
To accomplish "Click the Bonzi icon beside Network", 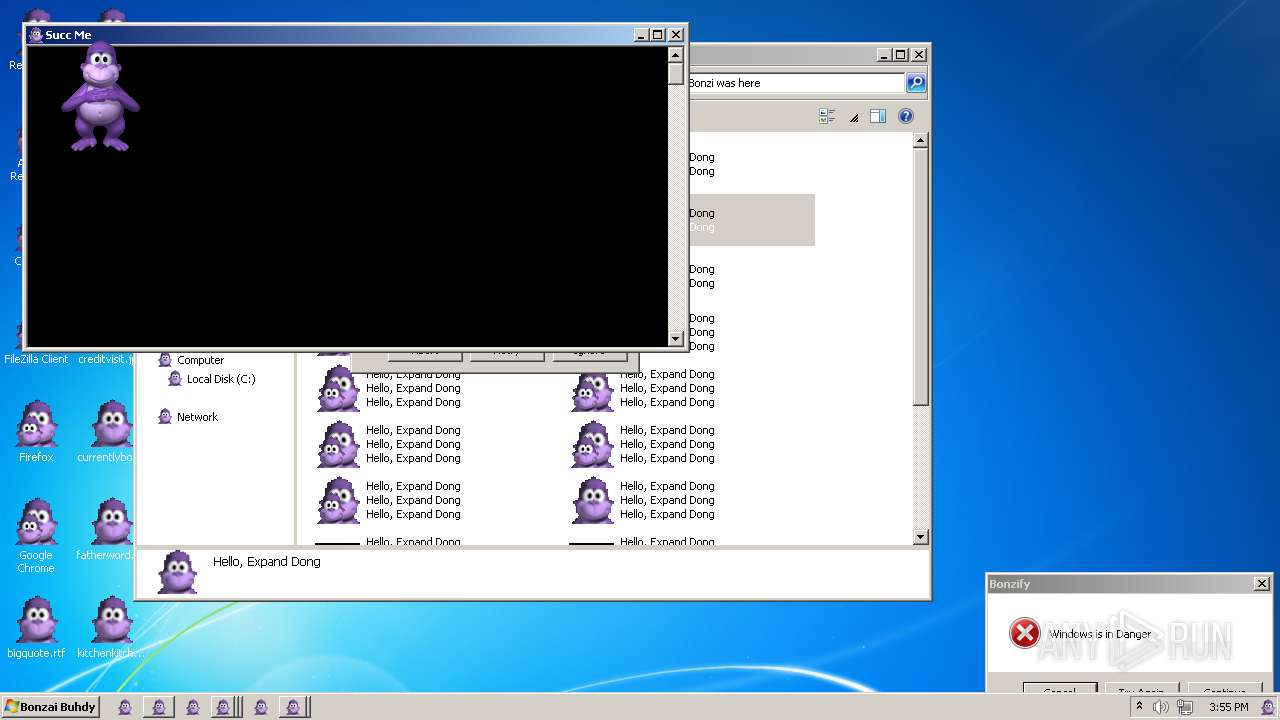I will click(x=165, y=417).
